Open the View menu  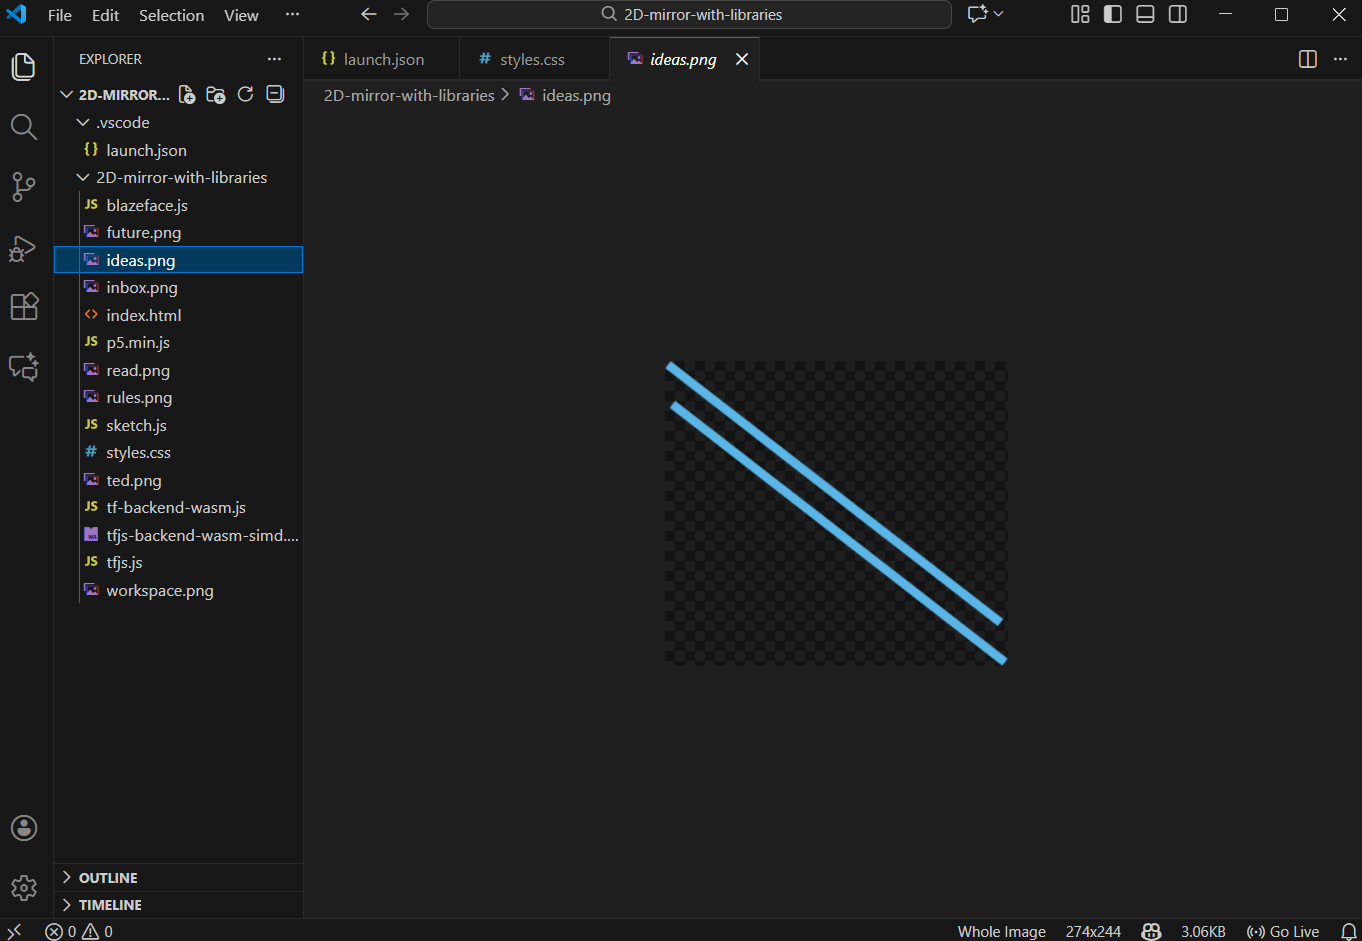pyautogui.click(x=241, y=15)
